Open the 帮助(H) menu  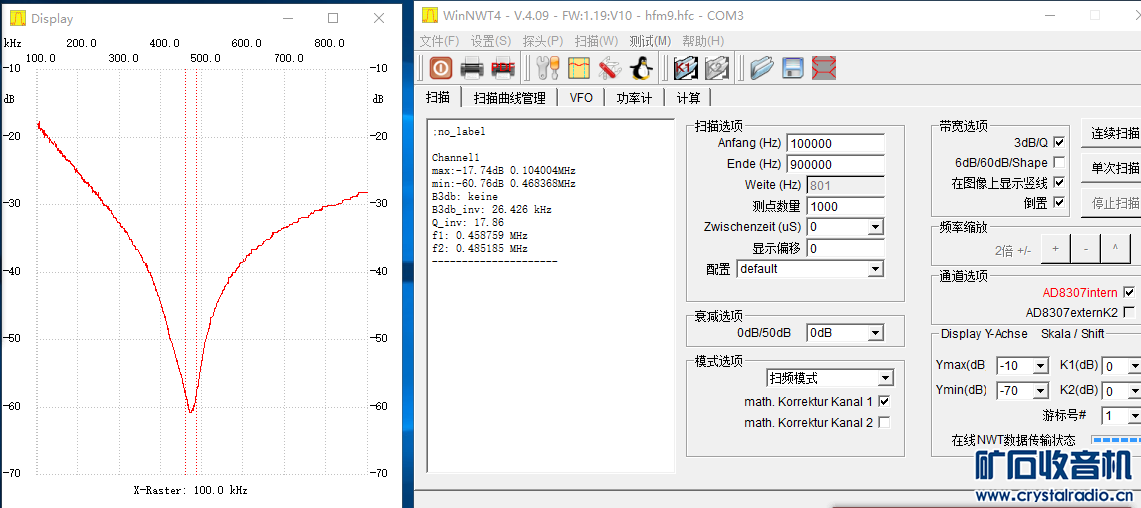coord(703,41)
